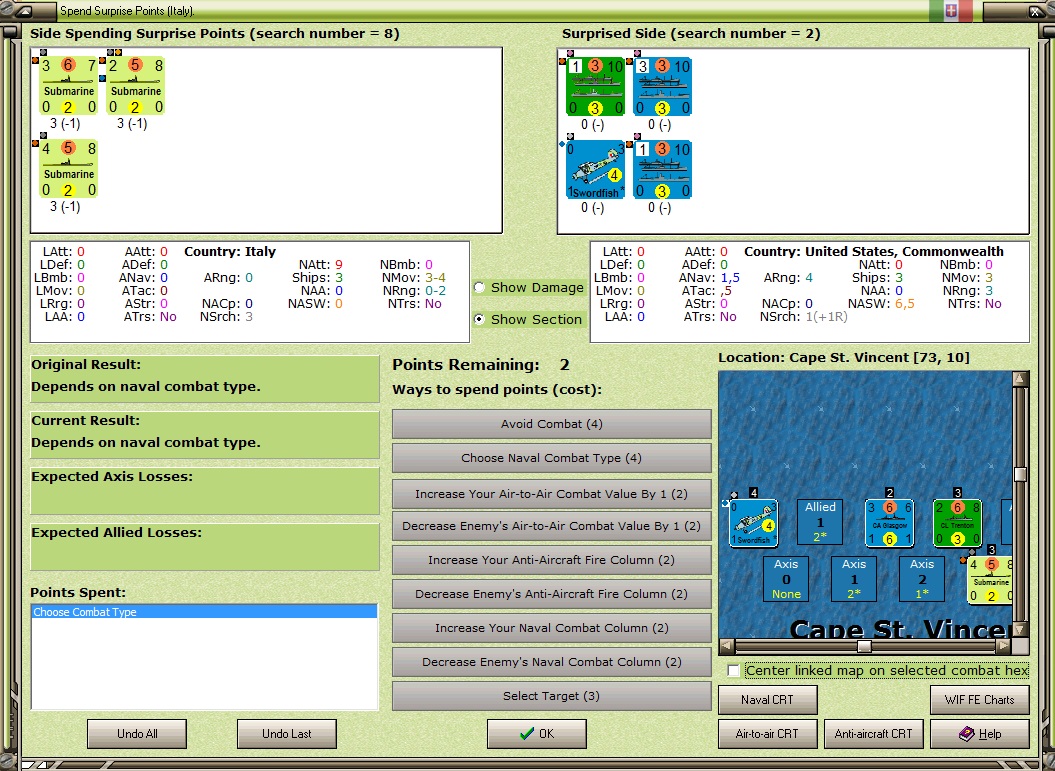The width and height of the screenshot is (1055, 771).
Task: Click the Italian flag icon in title bar
Action: coord(951,11)
